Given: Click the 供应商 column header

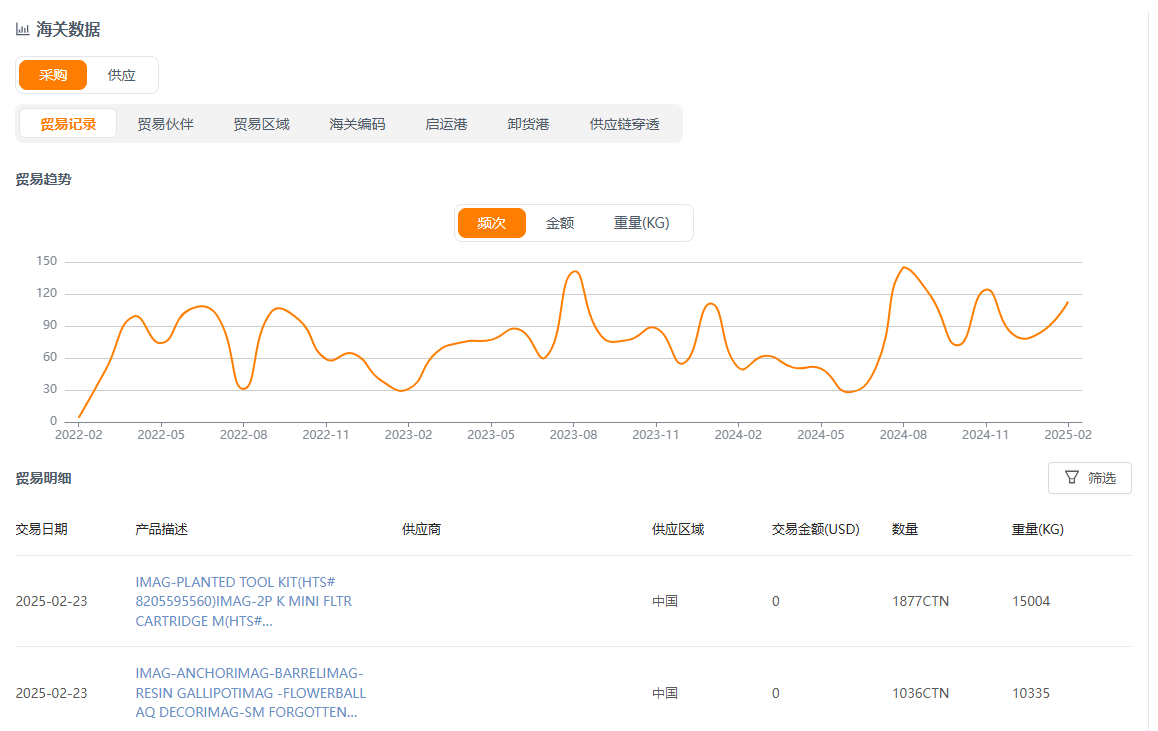Looking at the screenshot, I should pos(421,529).
